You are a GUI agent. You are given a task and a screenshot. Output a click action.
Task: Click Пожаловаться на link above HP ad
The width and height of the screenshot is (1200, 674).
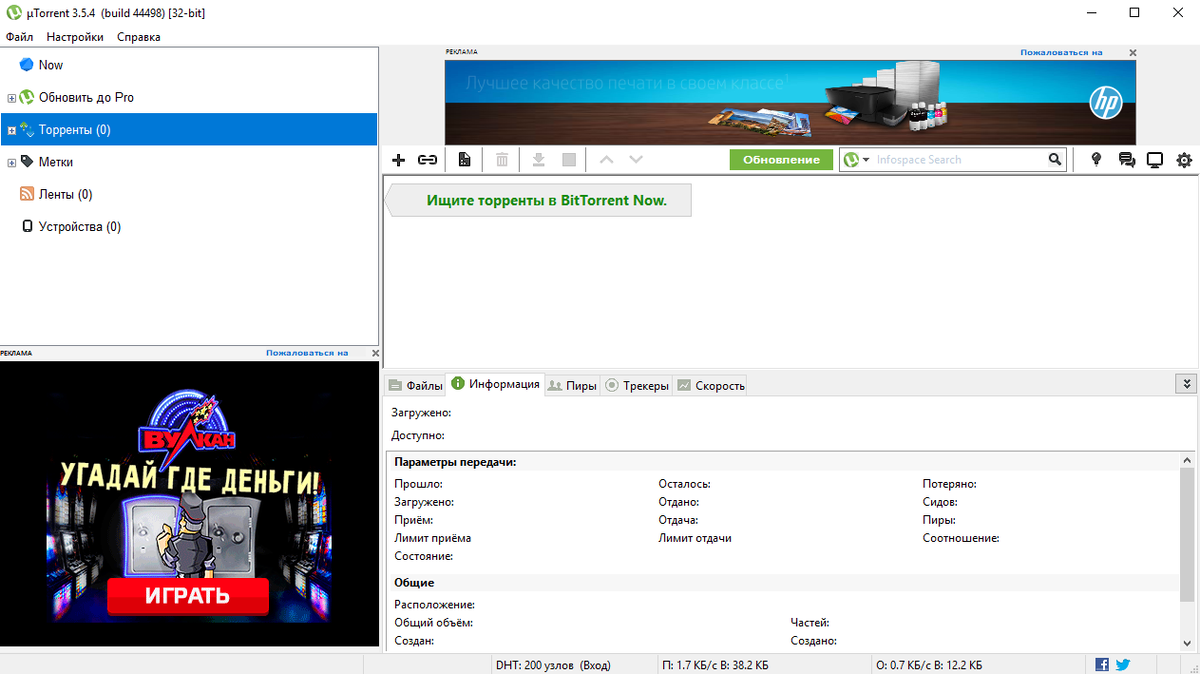coord(1061,53)
